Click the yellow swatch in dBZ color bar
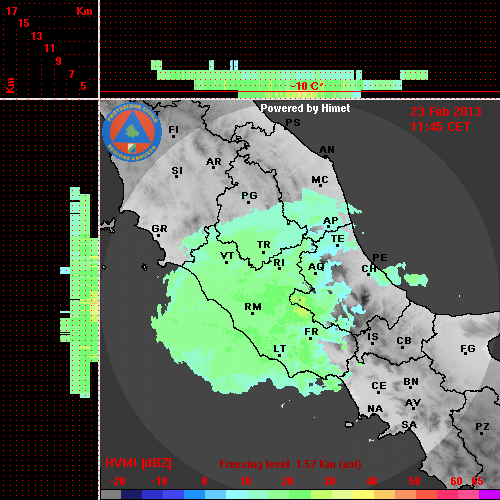Viewport: 500px width, 500px height. click(363, 495)
